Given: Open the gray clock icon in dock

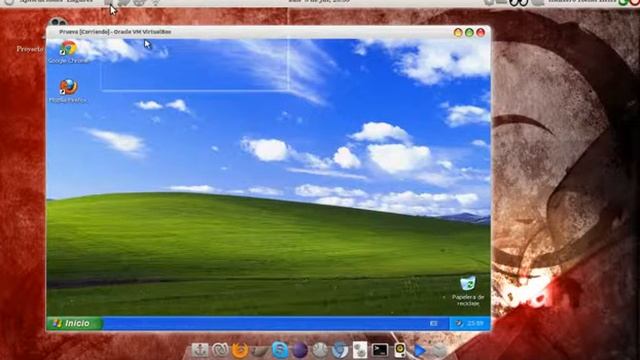Looking at the screenshot, I should point(320,350).
